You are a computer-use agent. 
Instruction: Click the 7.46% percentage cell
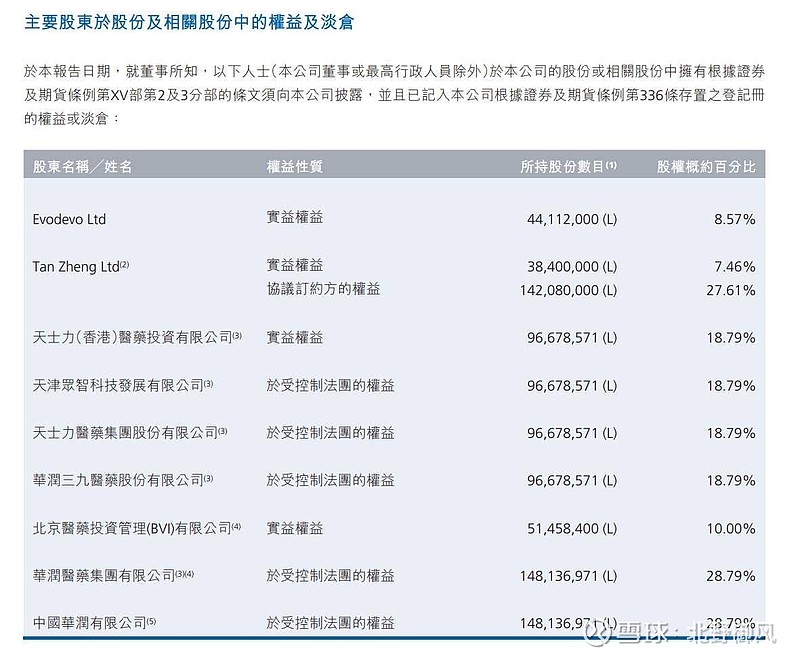coord(734,266)
